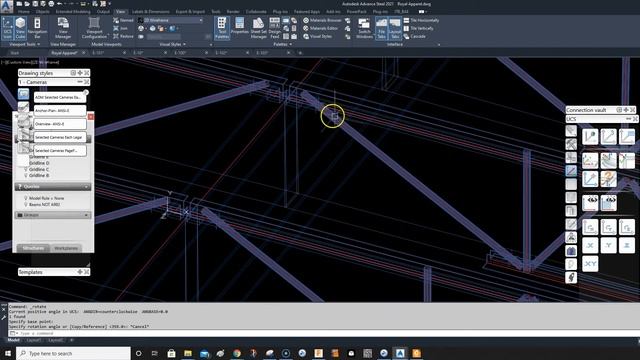Open the Materials Editor

coord(320,28)
